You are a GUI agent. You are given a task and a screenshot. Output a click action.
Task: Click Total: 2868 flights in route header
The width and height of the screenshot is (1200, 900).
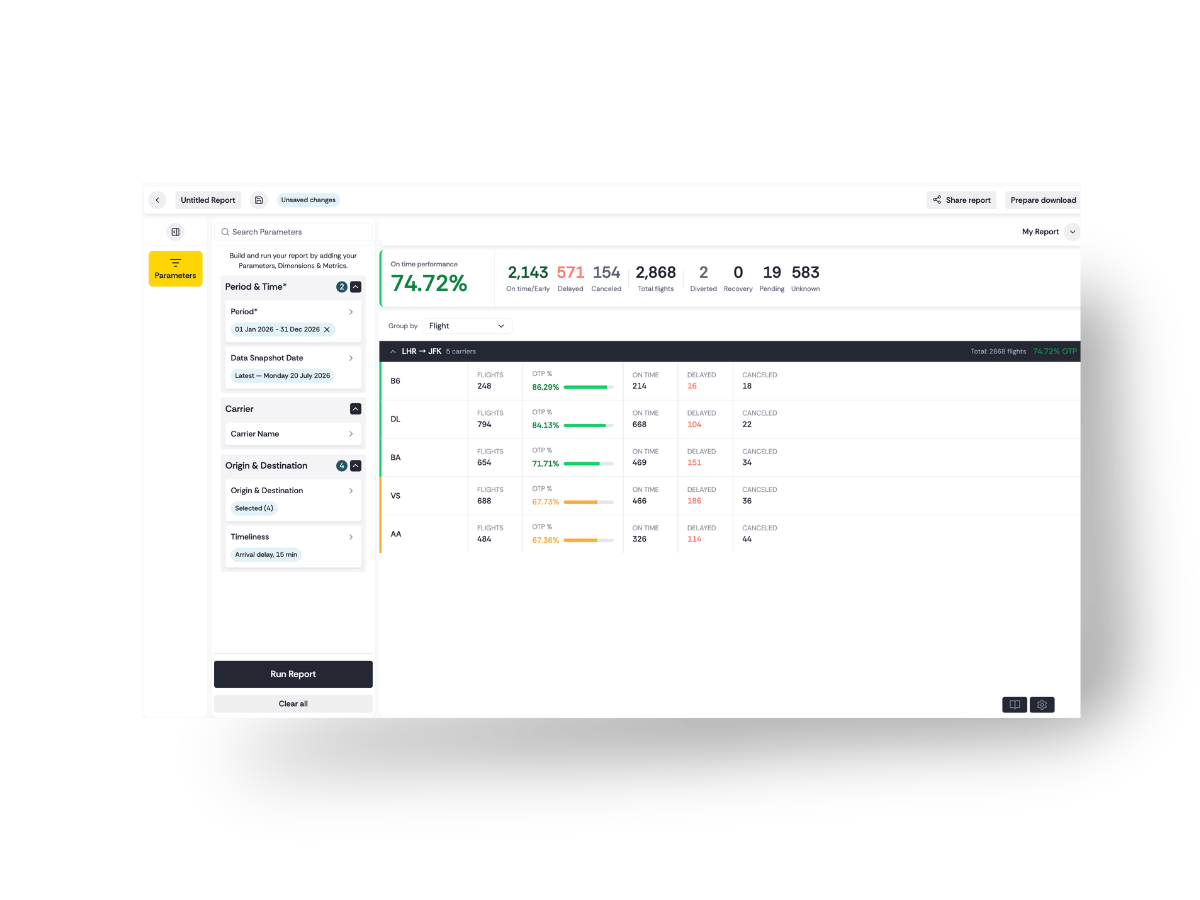click(998, 352)
